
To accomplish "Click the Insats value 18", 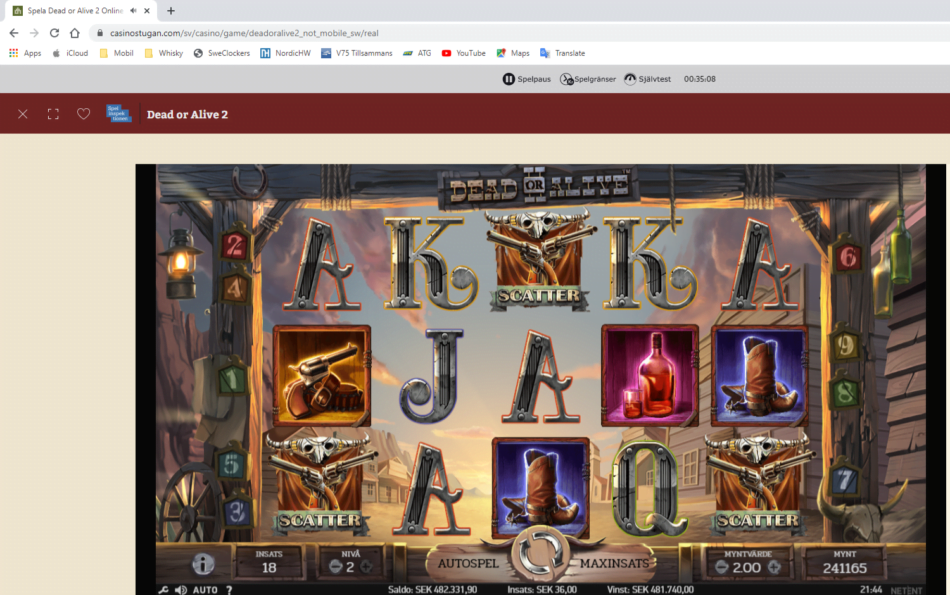I will point(269,568).
